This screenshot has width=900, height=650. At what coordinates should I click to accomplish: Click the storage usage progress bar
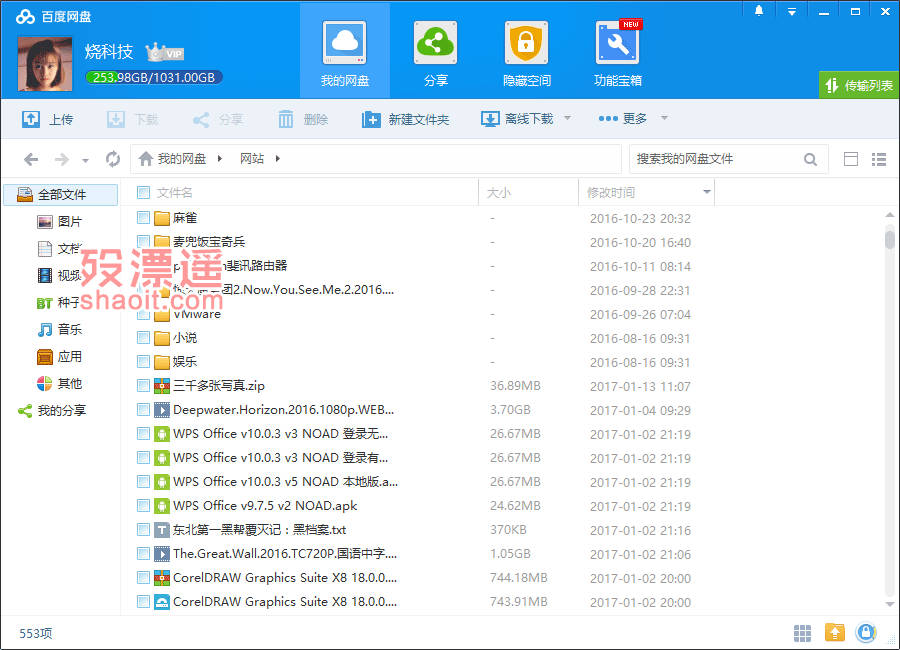pyautogui.click(x=153, y=78)
